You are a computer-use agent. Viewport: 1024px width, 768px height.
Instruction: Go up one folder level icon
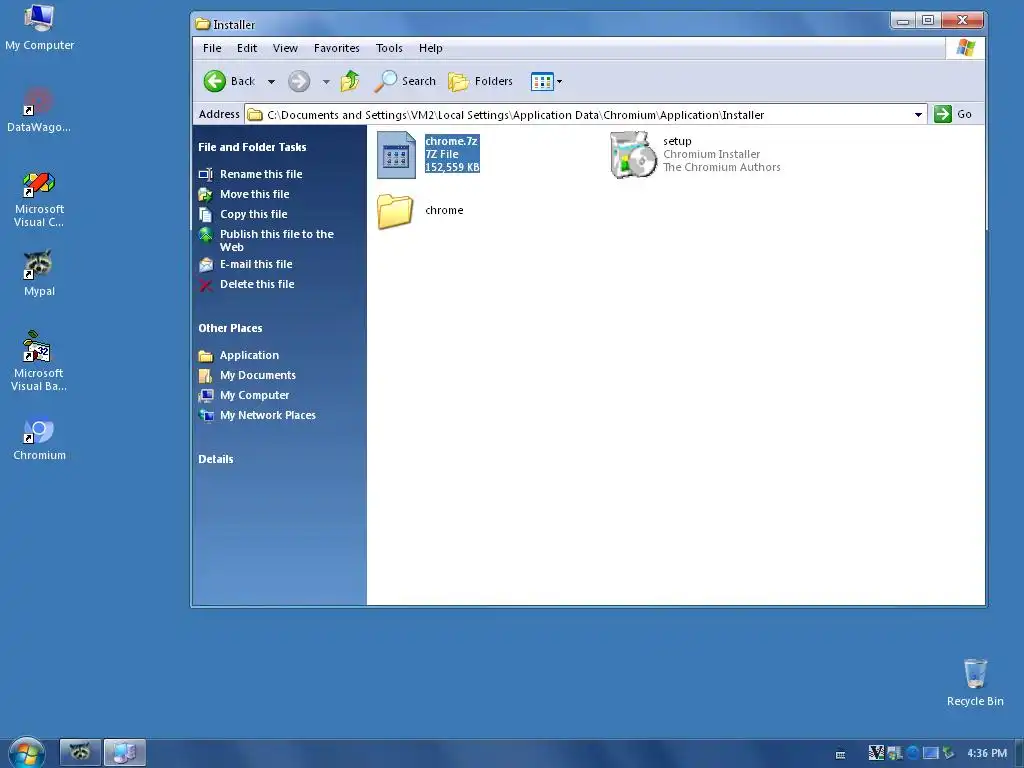pos(350,81)
